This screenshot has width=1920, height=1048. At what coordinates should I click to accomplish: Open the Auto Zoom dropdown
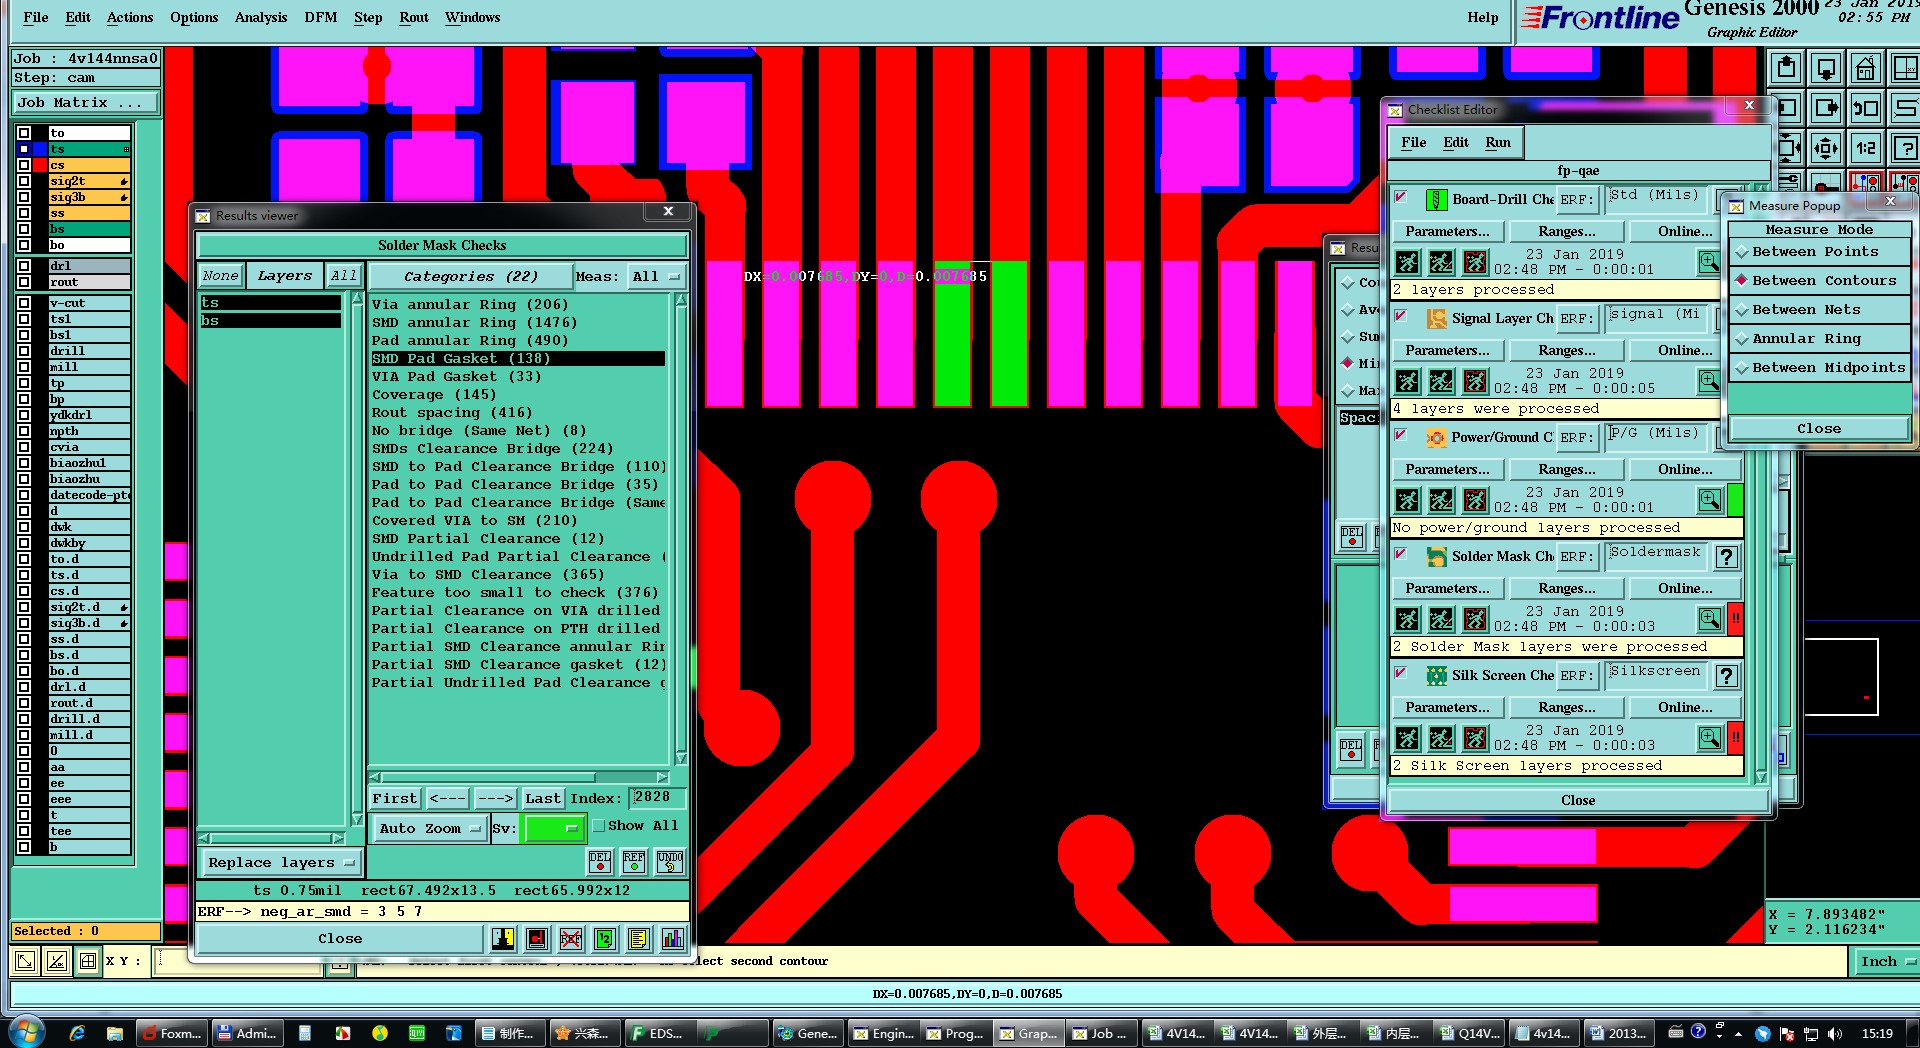[x=430, y=828]
